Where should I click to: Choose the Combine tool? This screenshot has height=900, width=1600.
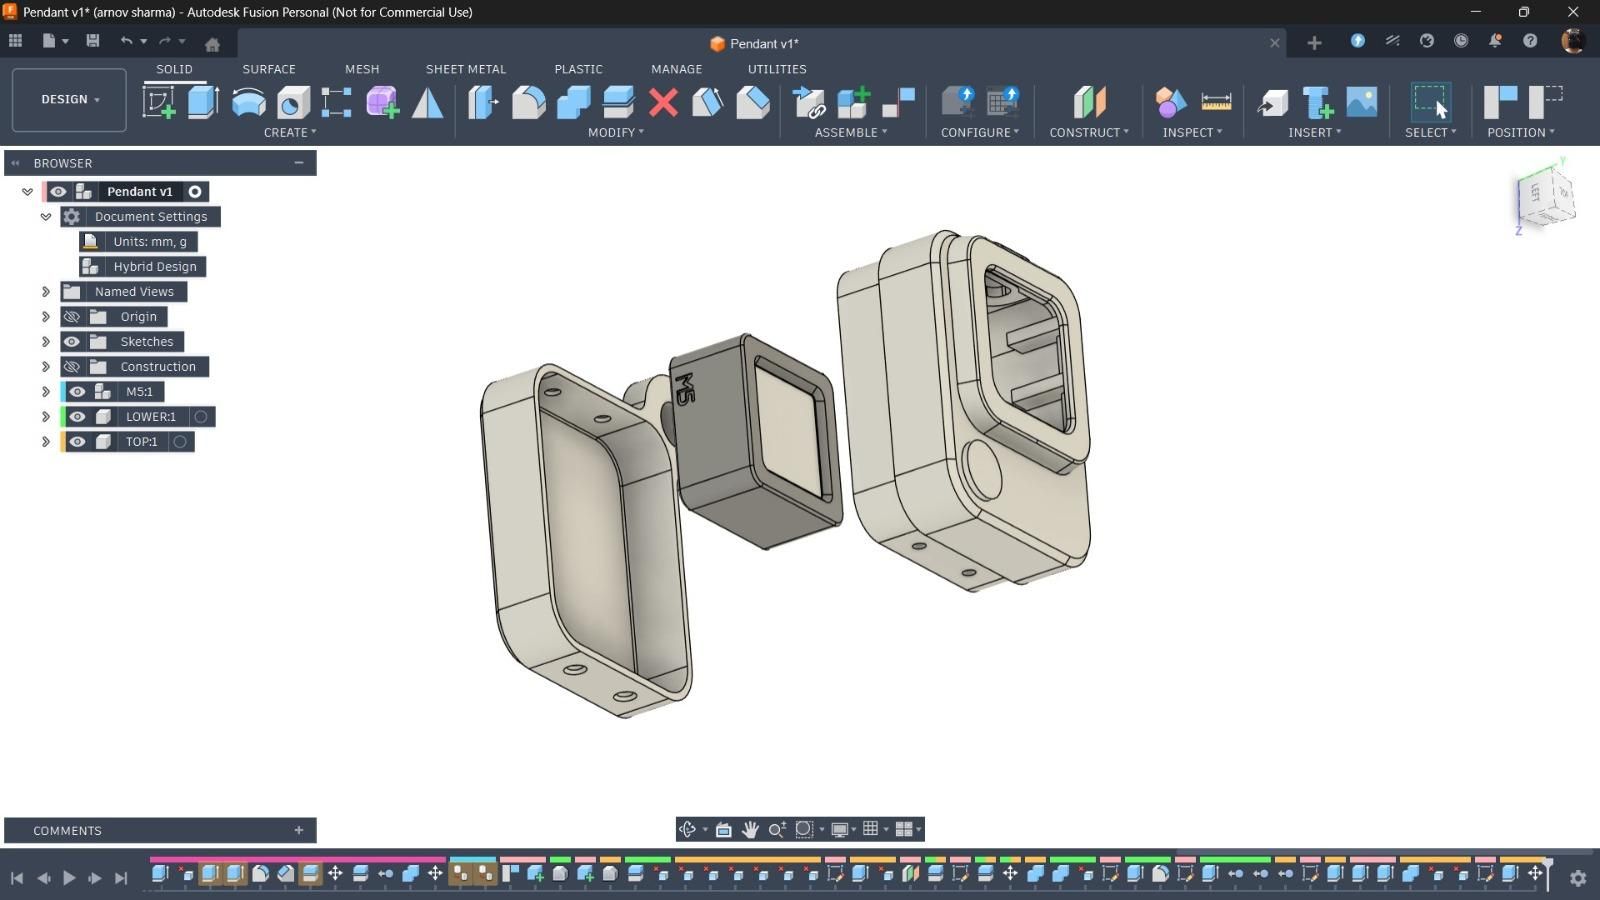coord(574,102)
